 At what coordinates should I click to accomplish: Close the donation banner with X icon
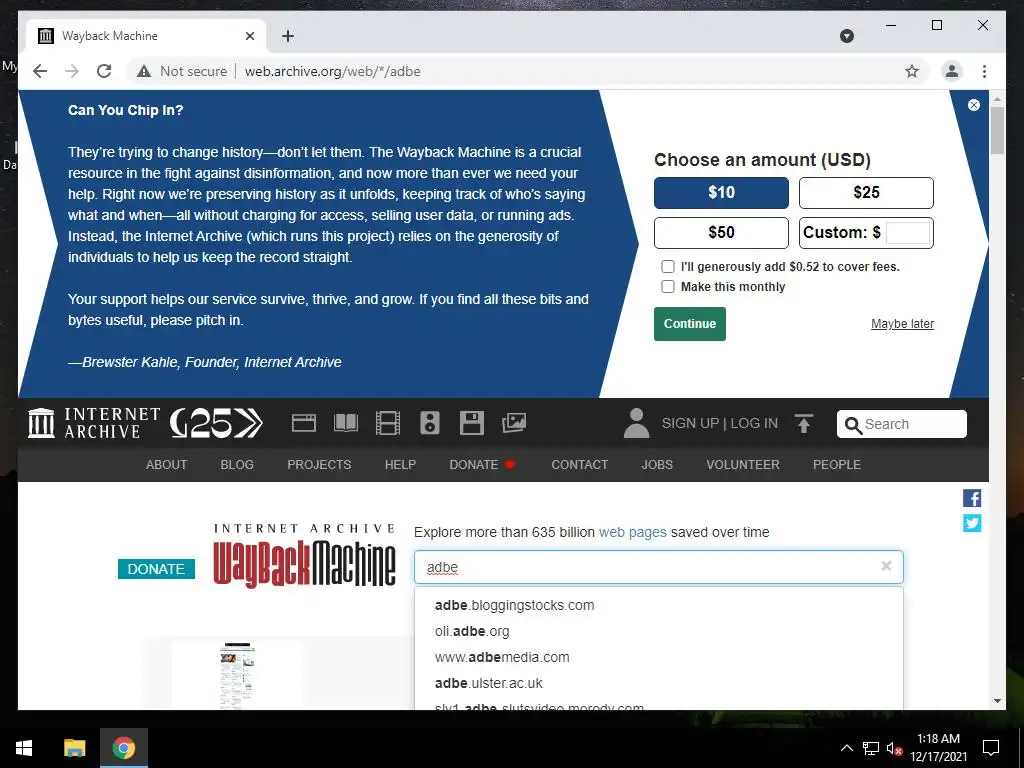tap(974, 104)
